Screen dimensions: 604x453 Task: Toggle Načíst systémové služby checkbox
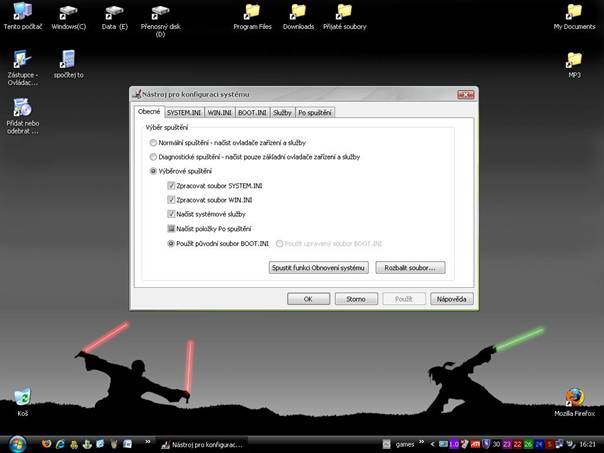coord(171,214)
